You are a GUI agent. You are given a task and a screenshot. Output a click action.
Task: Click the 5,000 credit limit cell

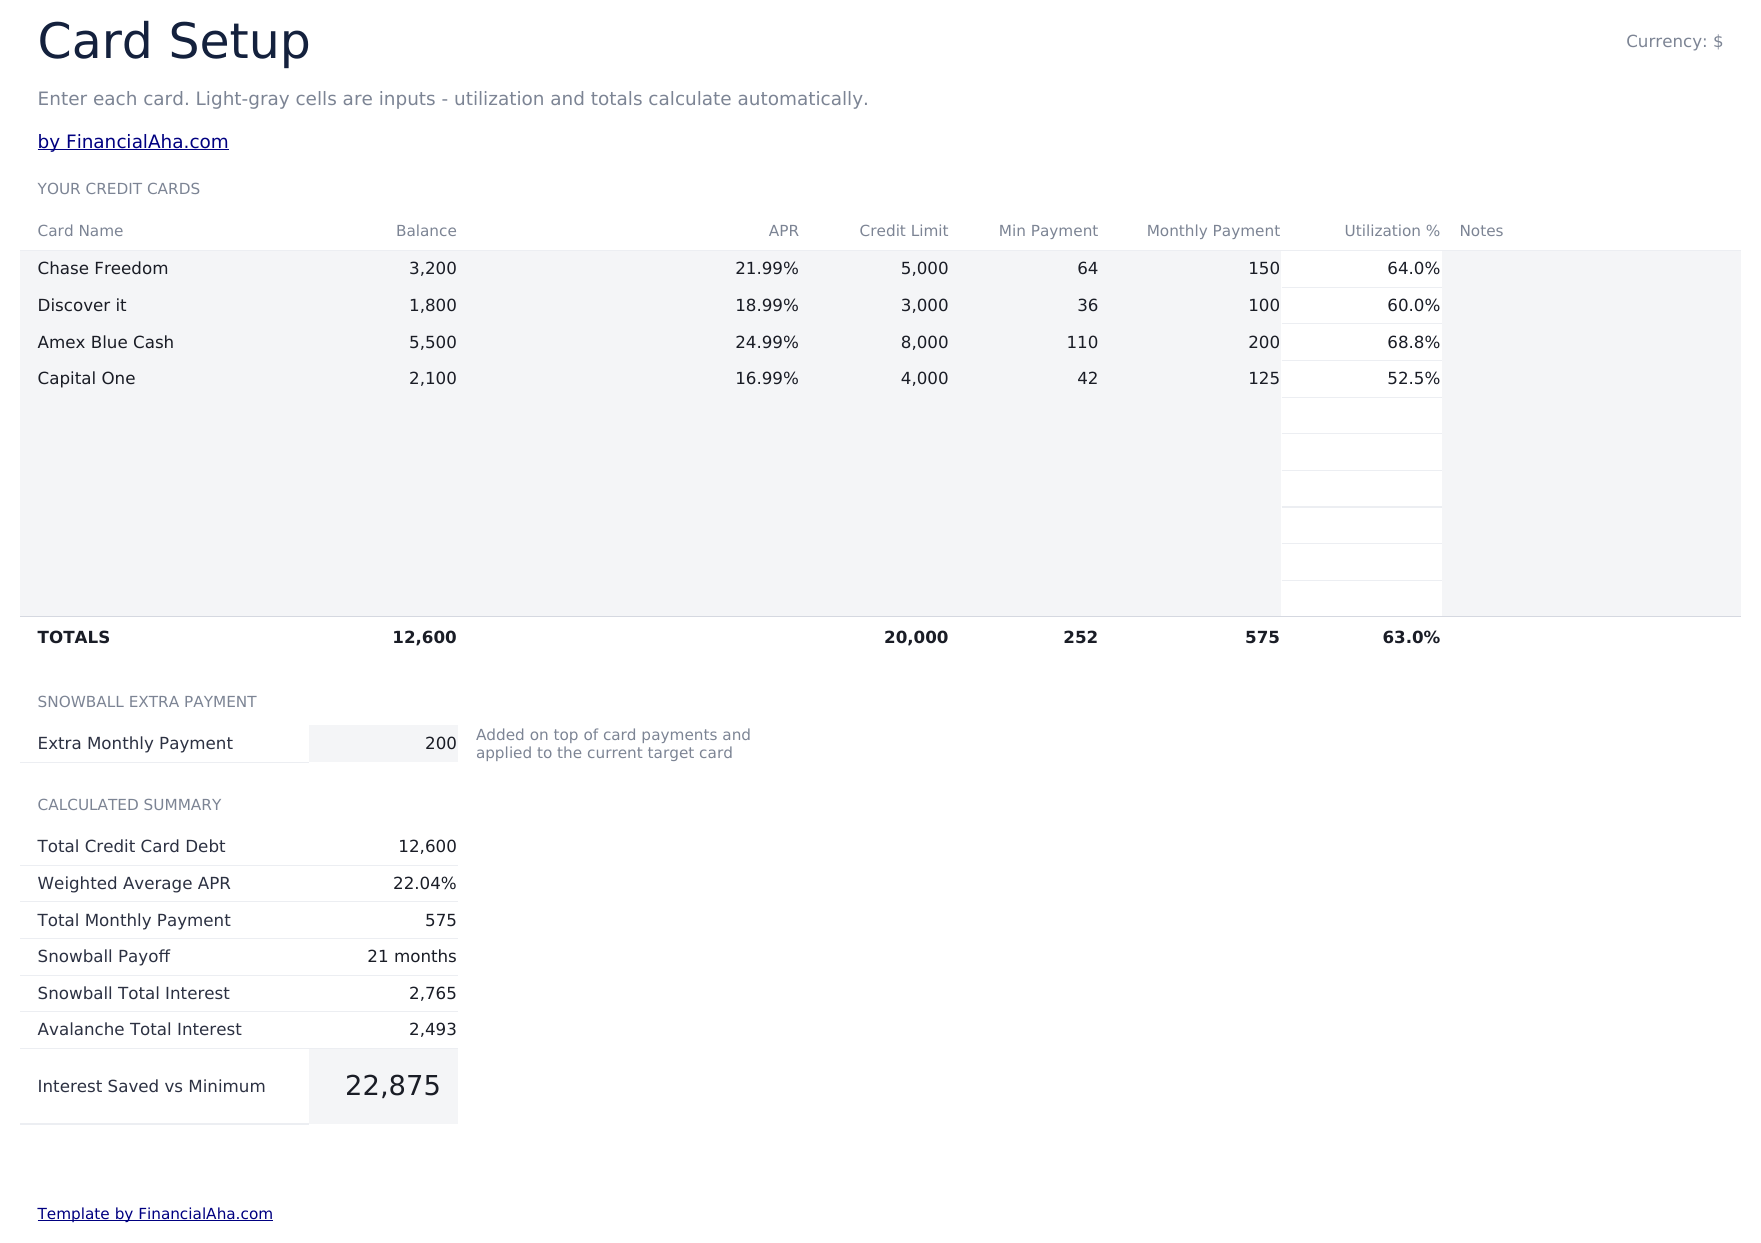point(876,269)
